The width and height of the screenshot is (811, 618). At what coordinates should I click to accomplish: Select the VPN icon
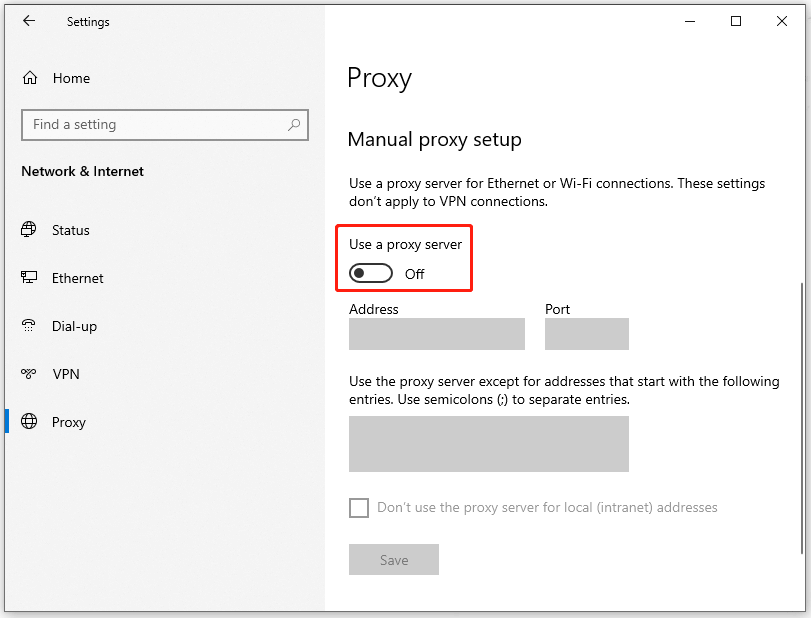(x=29, y=373)
